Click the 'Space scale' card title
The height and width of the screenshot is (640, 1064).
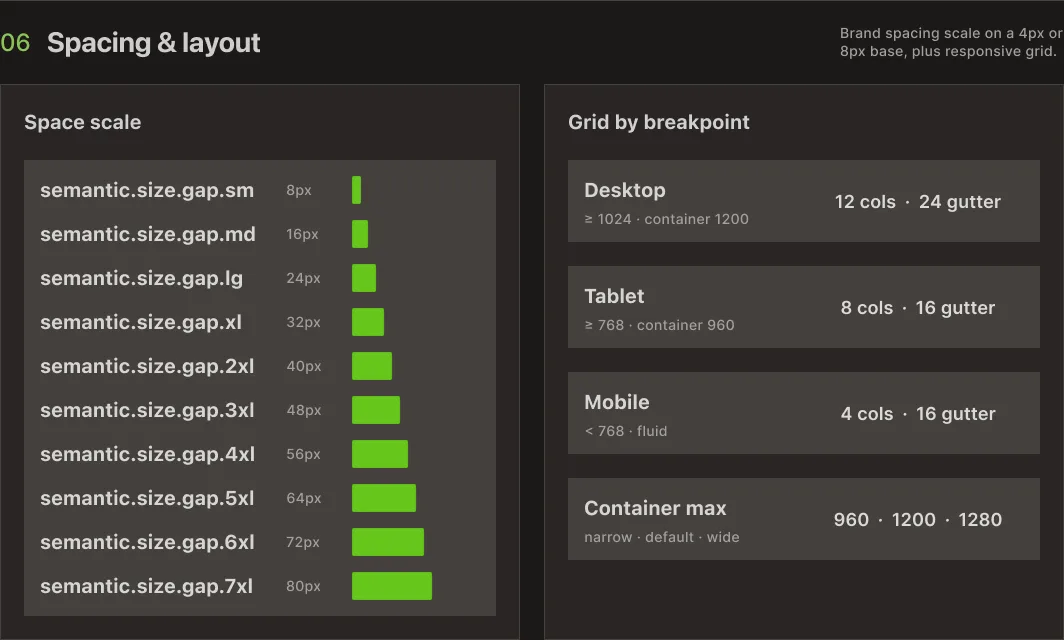83,122
